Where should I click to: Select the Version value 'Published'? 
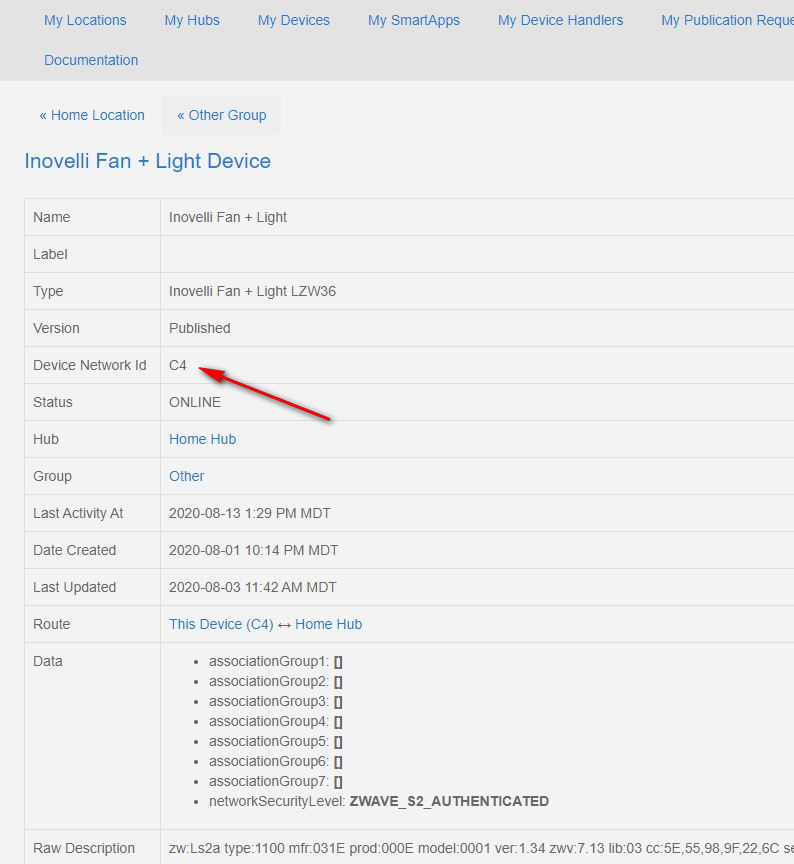click(x=199, y=328)
